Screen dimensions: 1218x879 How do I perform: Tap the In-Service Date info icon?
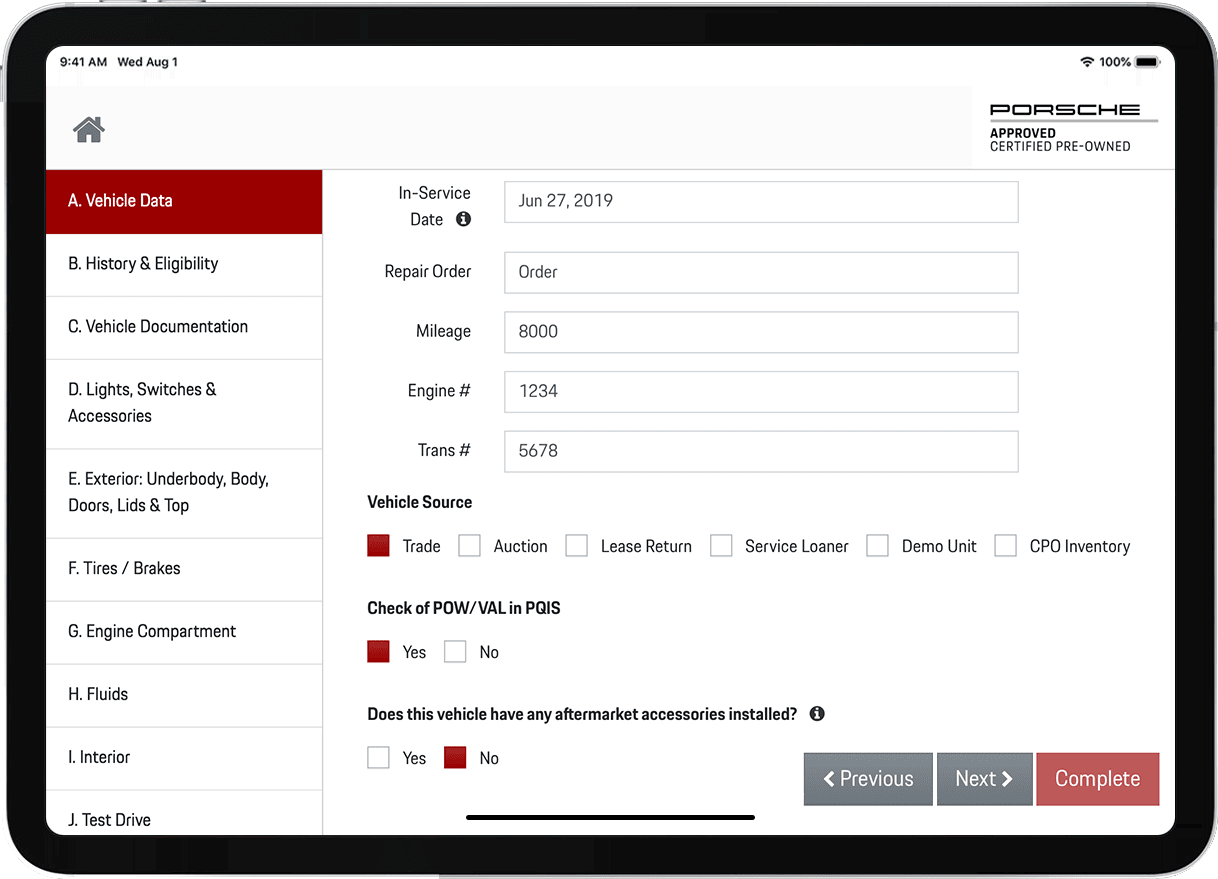tap(463, 219)
